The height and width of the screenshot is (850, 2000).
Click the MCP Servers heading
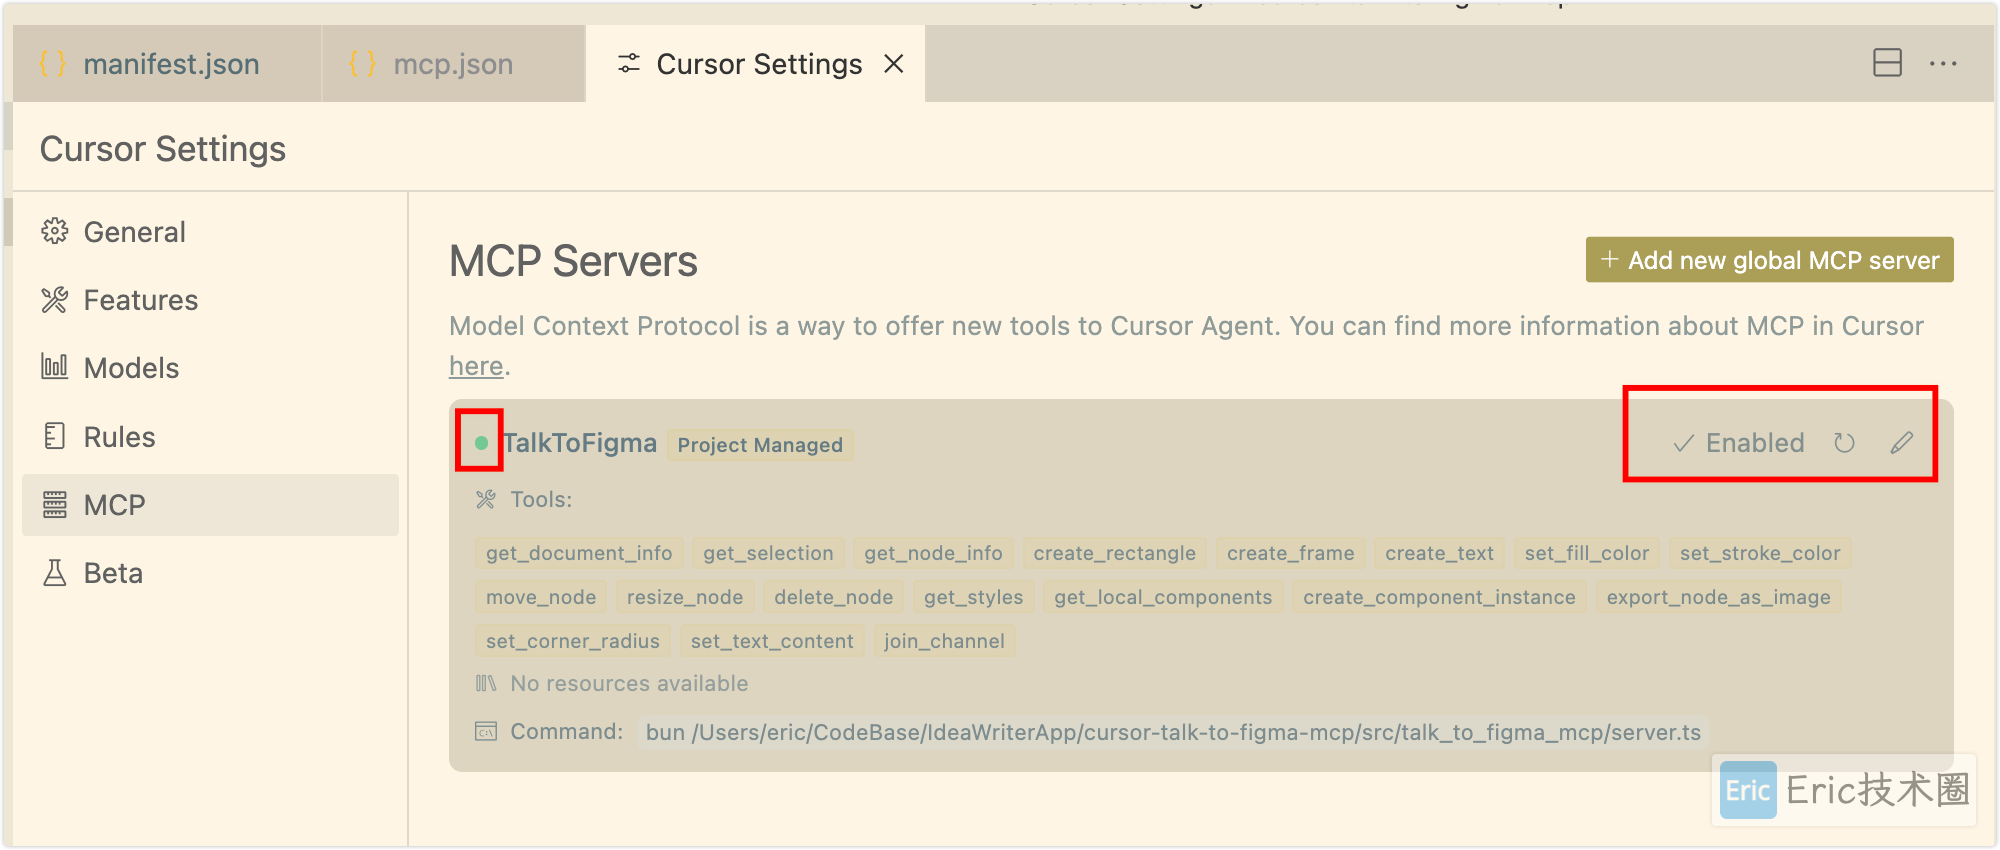pyautogui.click(x=573, y=261)
